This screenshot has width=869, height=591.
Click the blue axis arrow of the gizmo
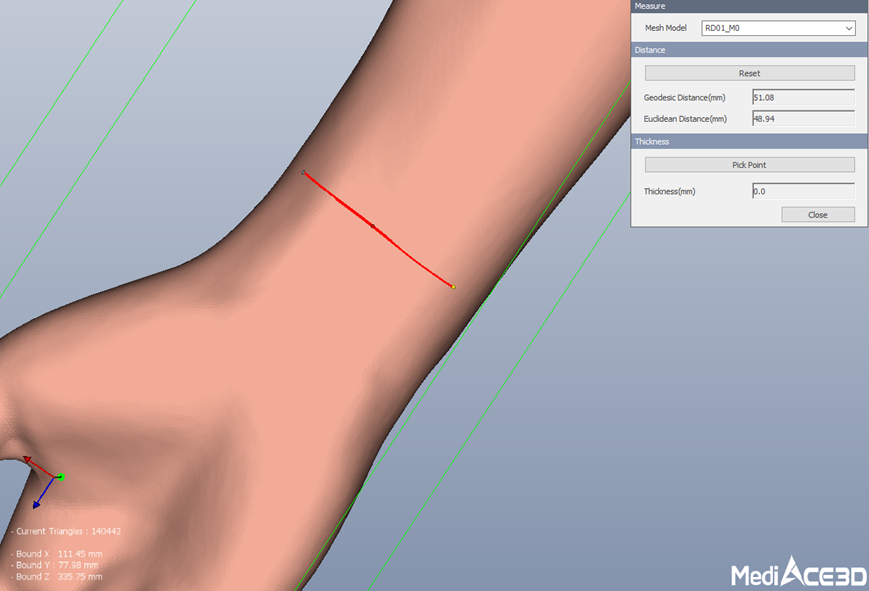37,503
